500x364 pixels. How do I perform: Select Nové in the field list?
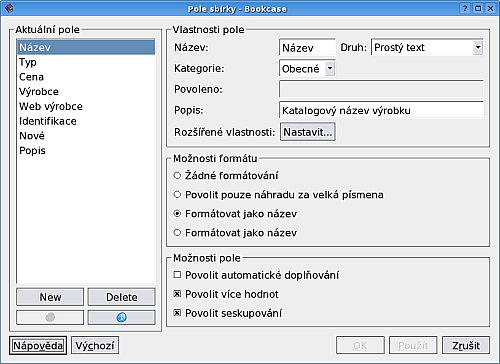pyautogui.click(x=86, y=135)
